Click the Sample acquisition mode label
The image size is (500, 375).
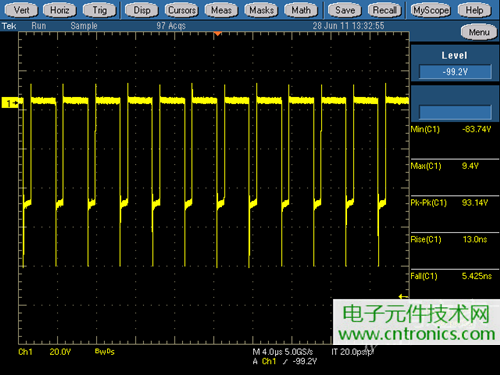pyautogui.click(x=84, y=26)
